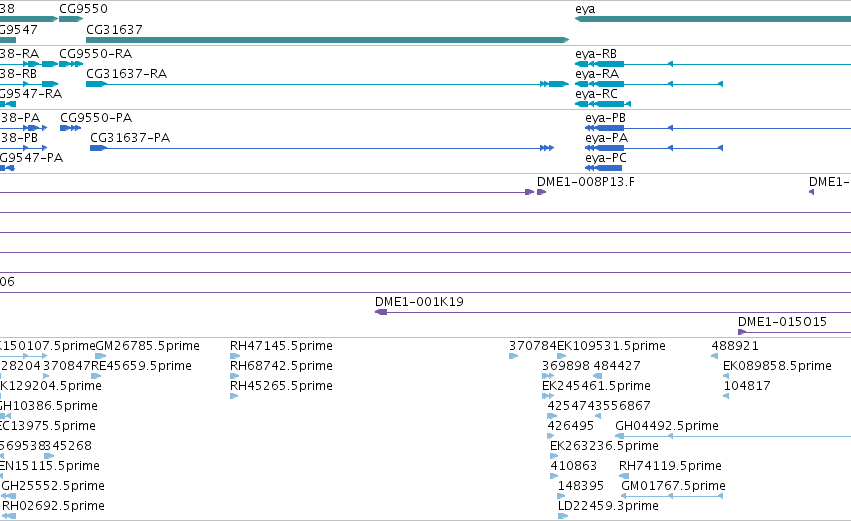Select protein CG31637-PA

(322, 148)
